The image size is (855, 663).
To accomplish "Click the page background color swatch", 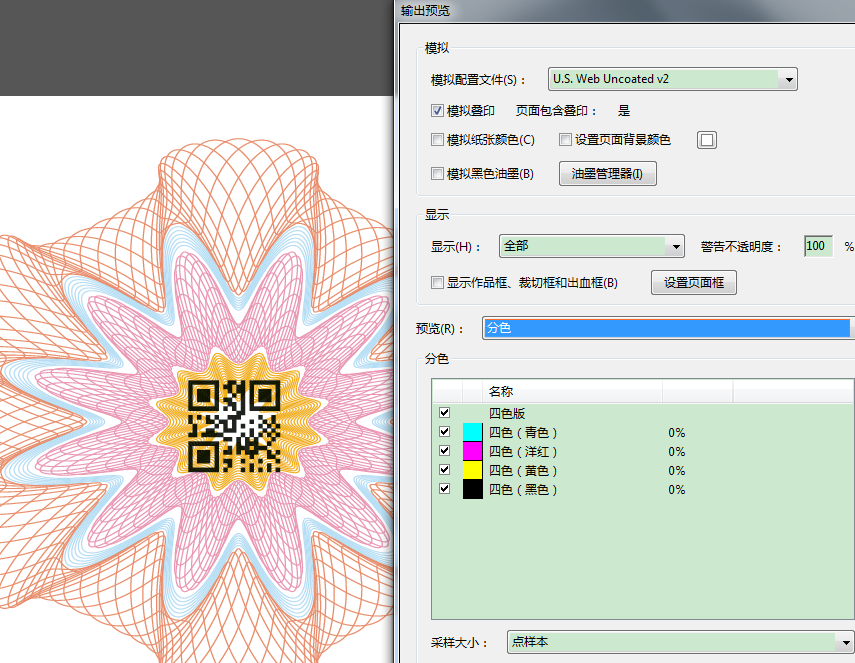I will pyautogui.click(x=706, y=139).
